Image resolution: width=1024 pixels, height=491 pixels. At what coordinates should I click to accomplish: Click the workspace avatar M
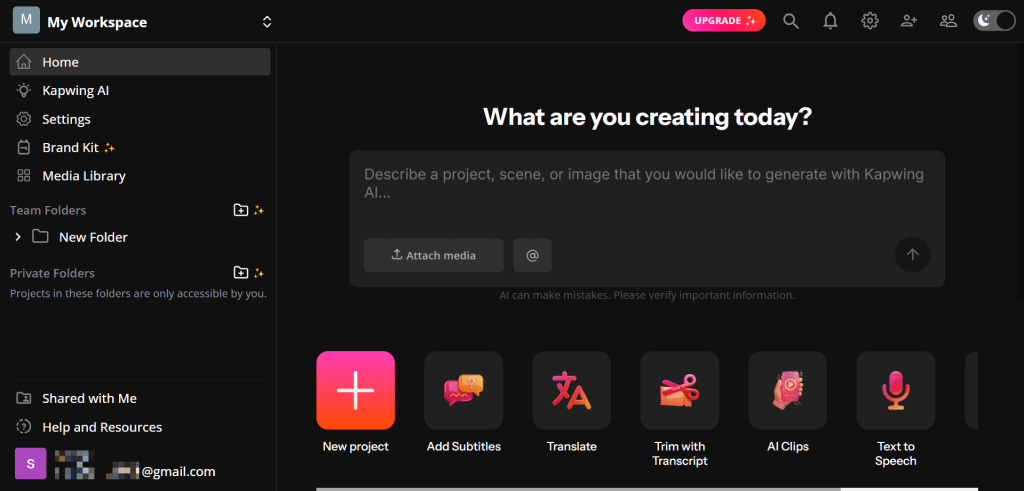(x=26, y=20)
